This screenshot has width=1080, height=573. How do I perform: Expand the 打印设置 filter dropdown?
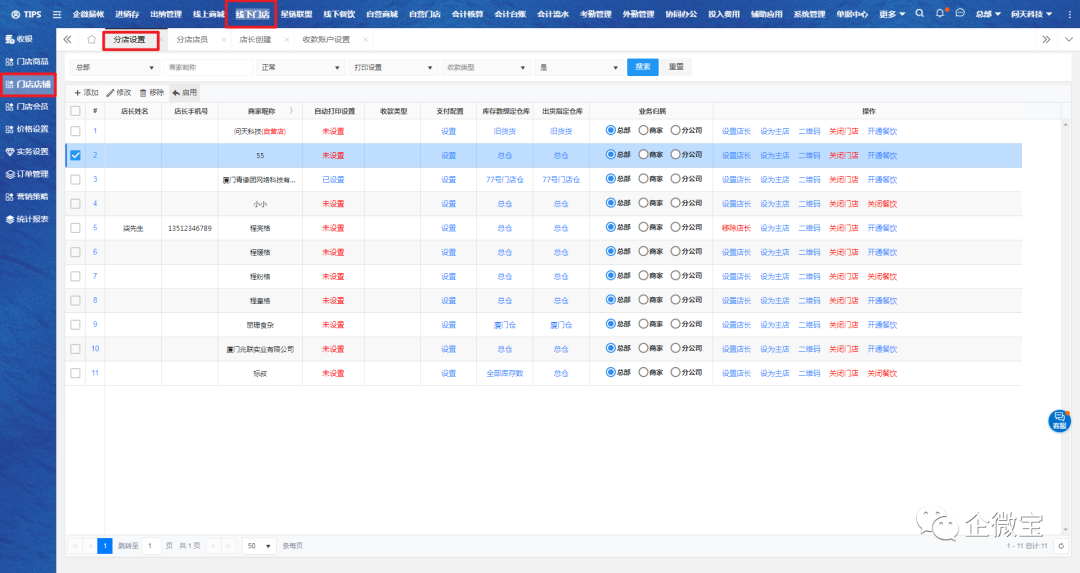tap(391, 67)
